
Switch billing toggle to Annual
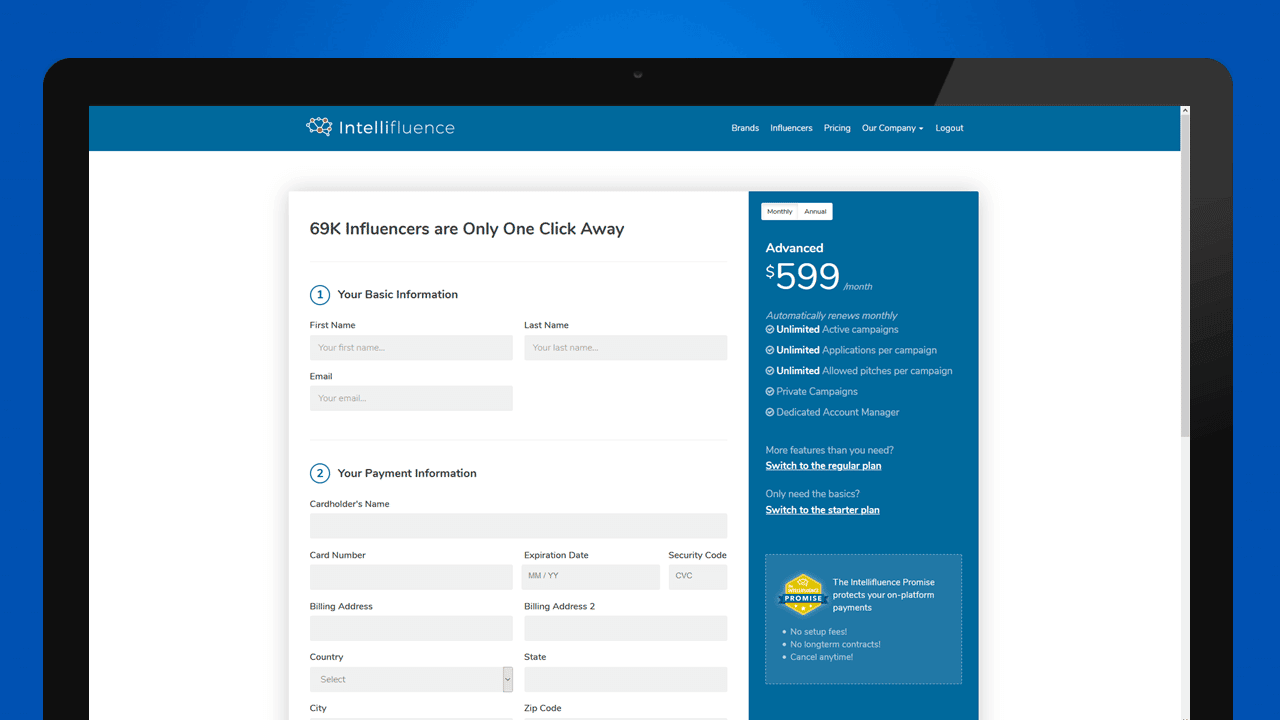pyautogui.click(x=816, y=211)
